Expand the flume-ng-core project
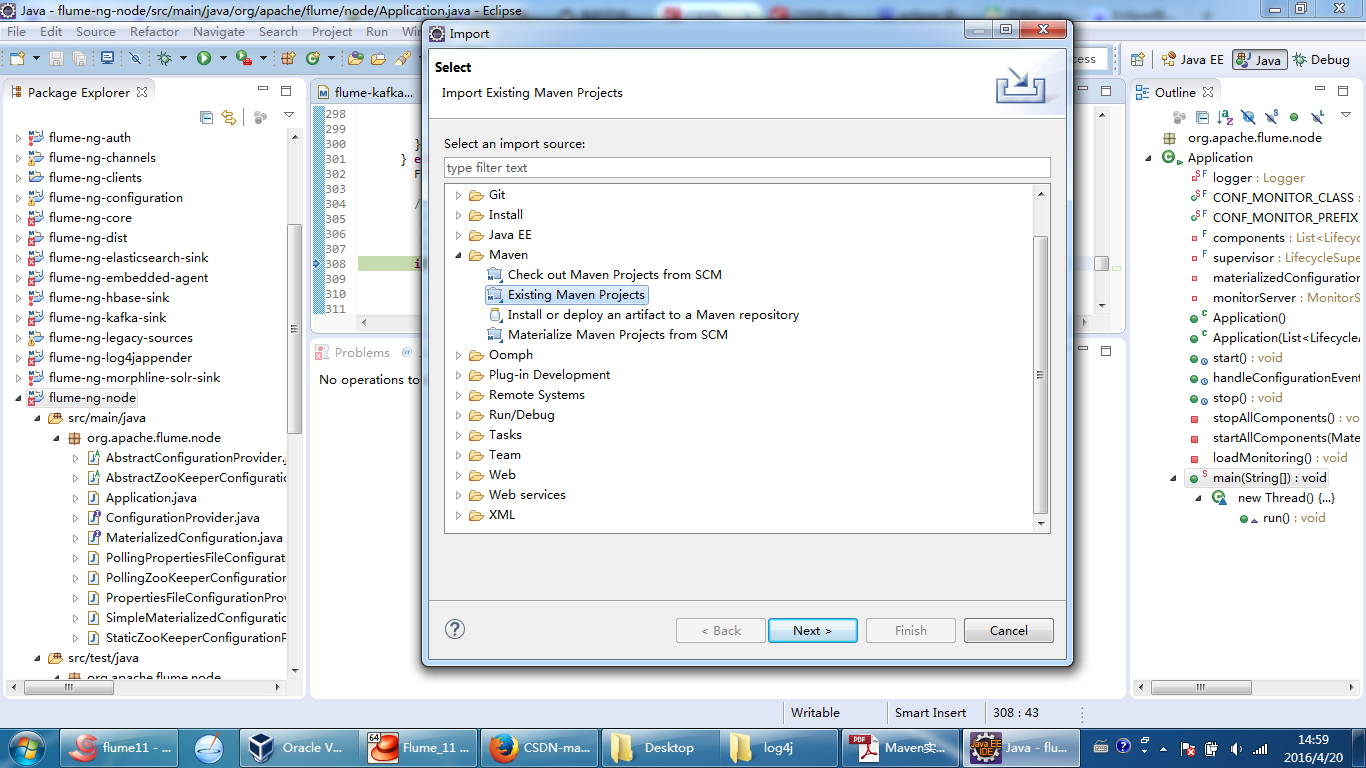 pyautogui.click(x=18, y=218)
